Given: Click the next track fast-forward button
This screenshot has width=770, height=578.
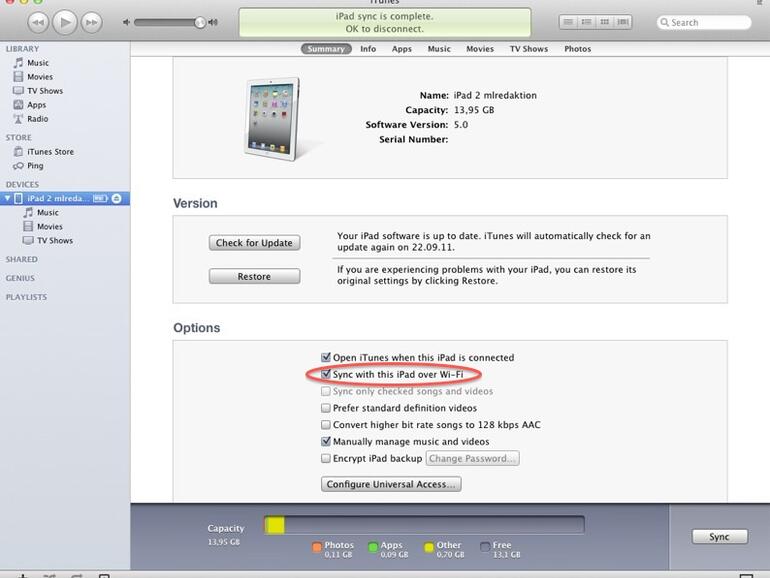Looking at the screenshot, I should tap(91, 23).
